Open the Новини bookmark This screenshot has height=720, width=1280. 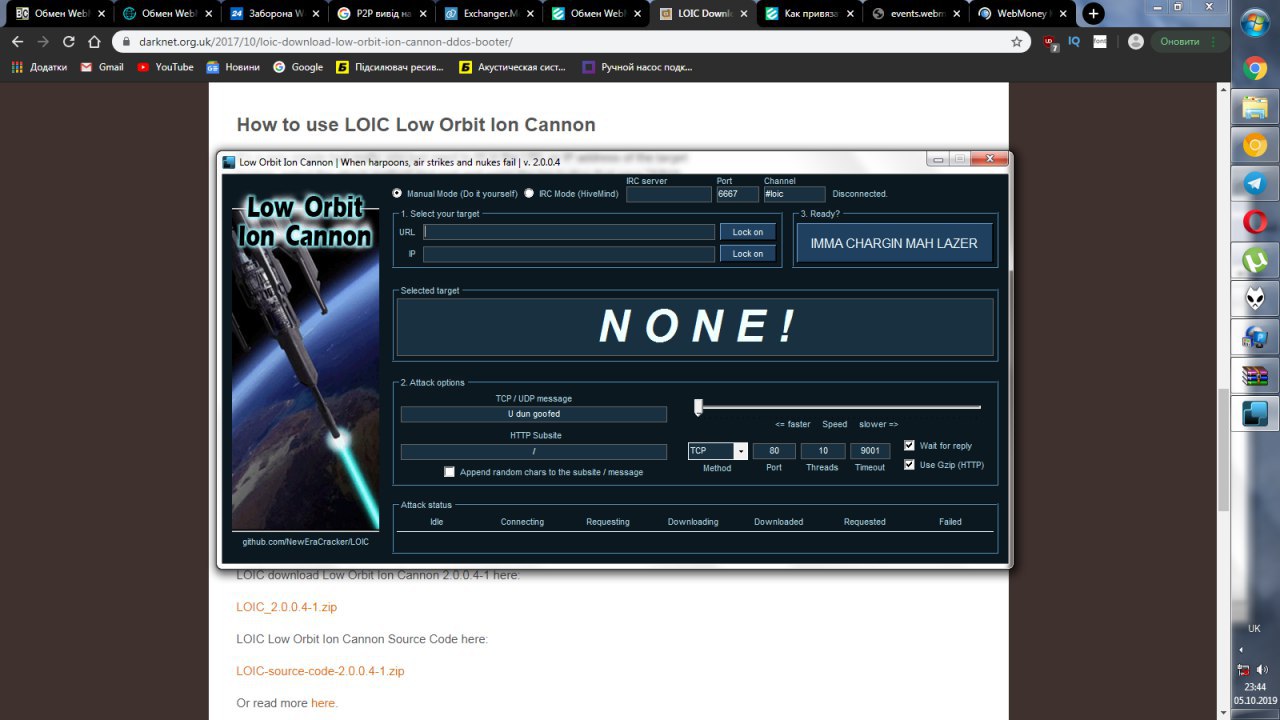(x=233, y=67)
